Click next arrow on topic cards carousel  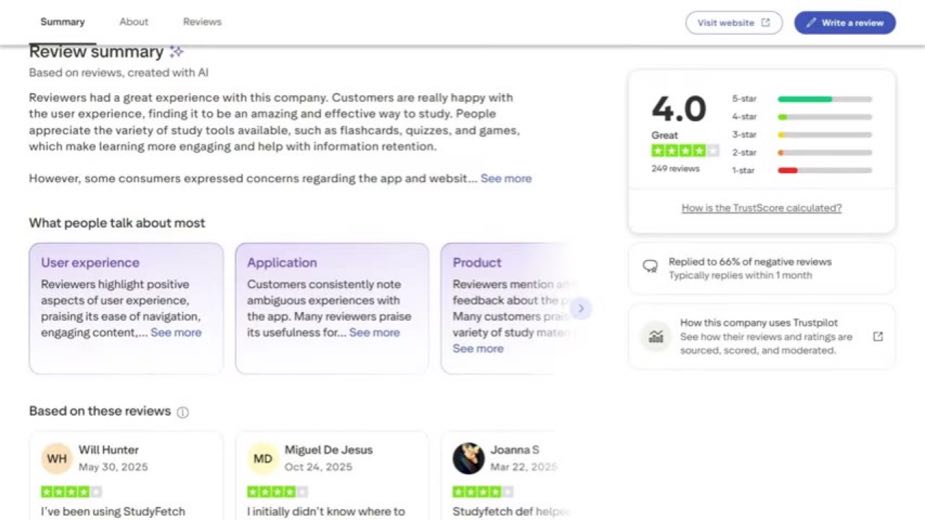[x=580, y=308]
